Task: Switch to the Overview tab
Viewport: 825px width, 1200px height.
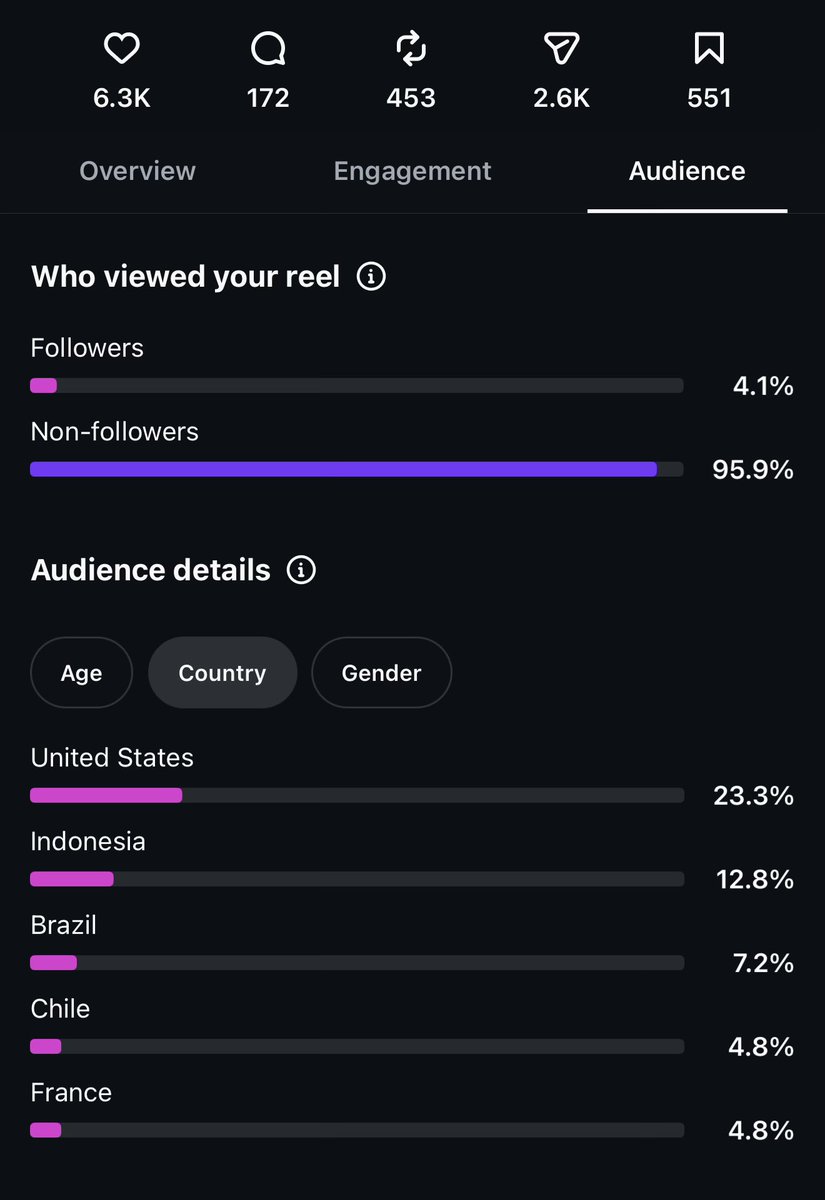Action: 137,171
